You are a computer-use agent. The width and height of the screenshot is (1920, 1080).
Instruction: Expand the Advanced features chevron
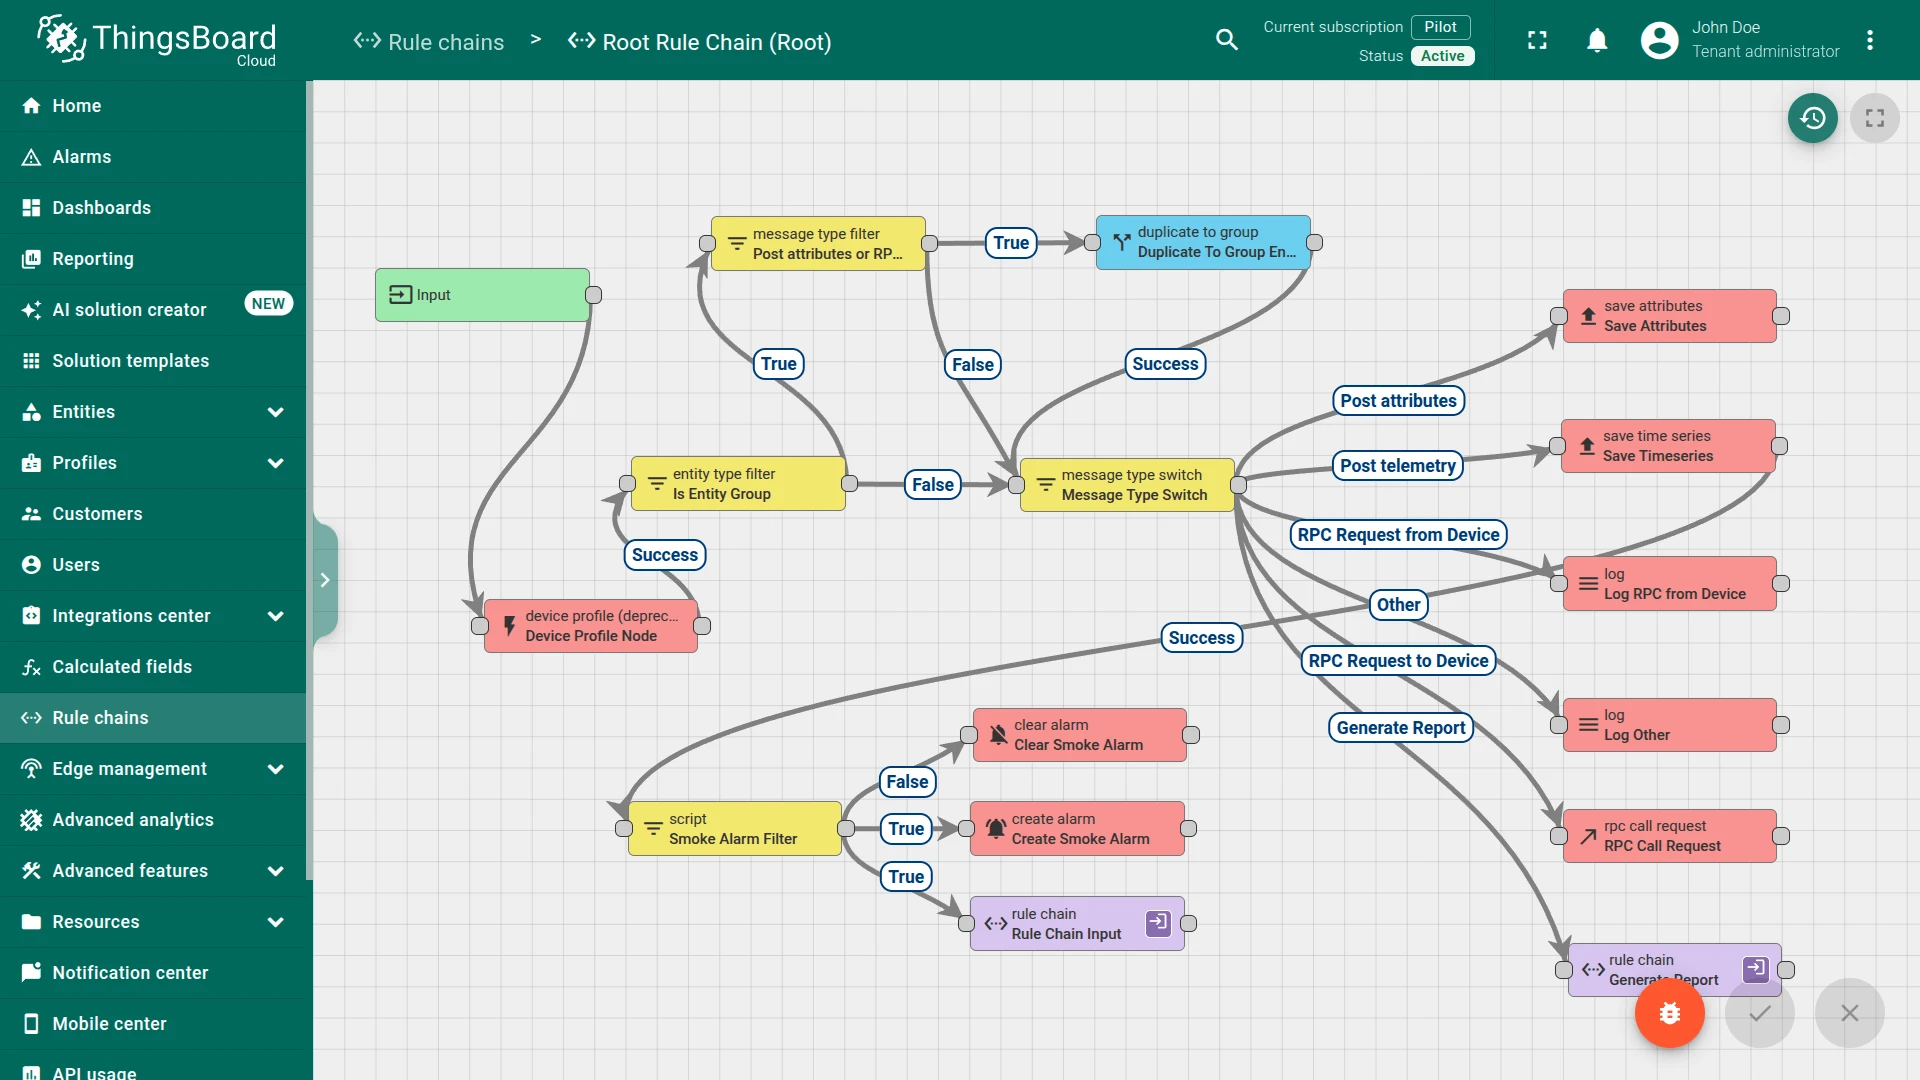coord(276,871)
